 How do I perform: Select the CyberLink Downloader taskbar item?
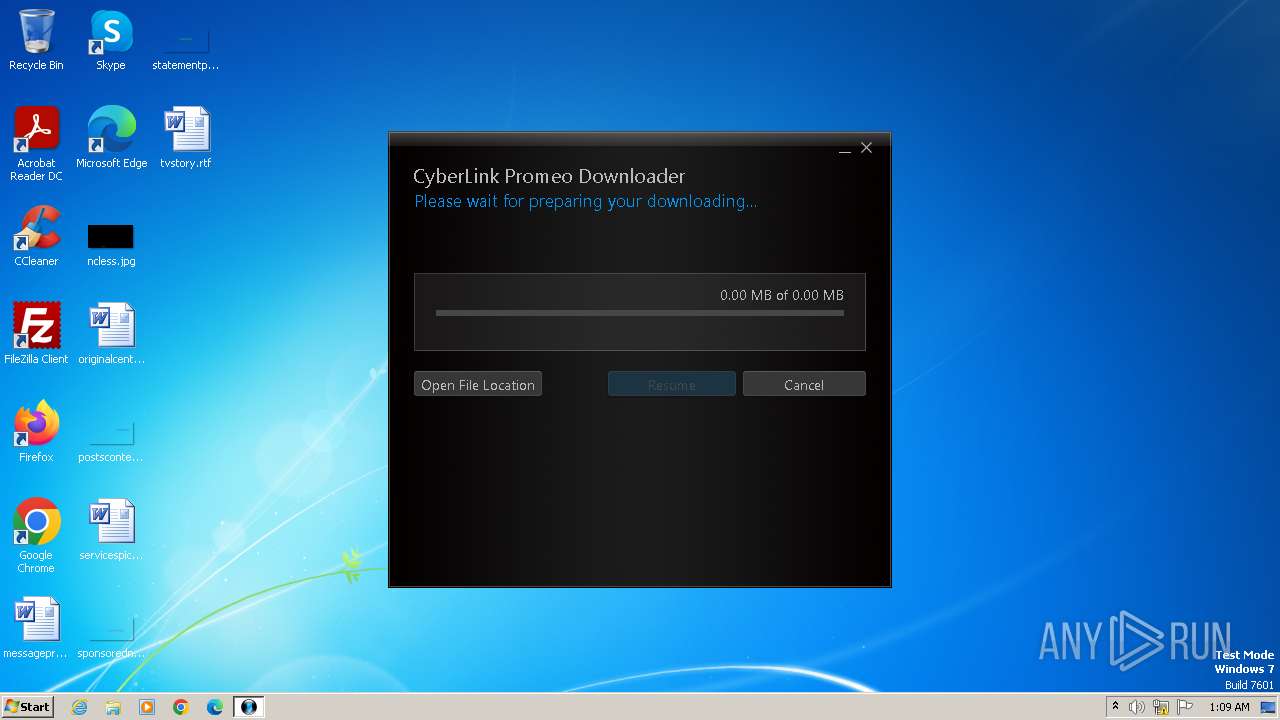248,707
